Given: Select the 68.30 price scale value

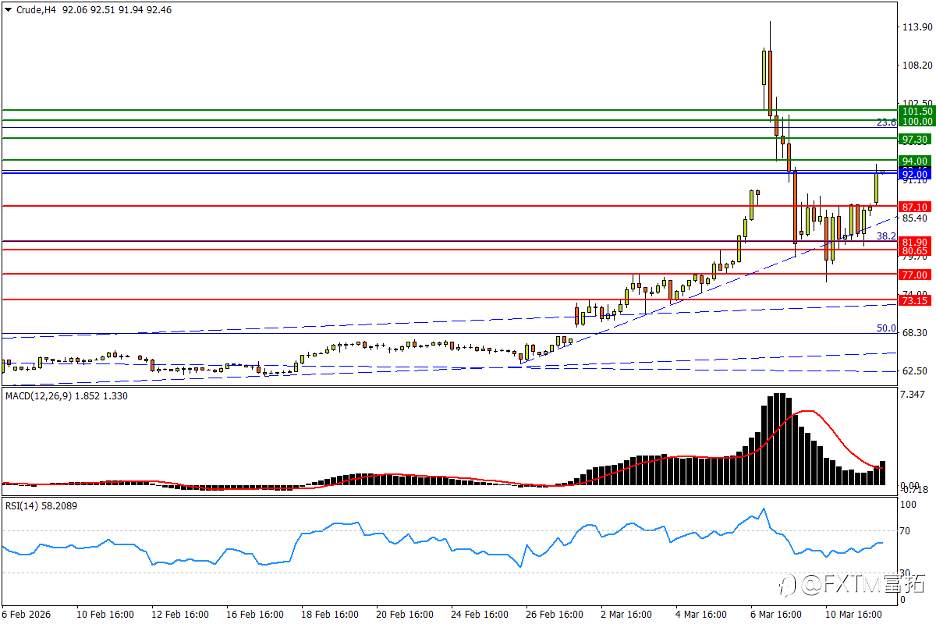Looking at the screenshot, I should pos(915,333).
